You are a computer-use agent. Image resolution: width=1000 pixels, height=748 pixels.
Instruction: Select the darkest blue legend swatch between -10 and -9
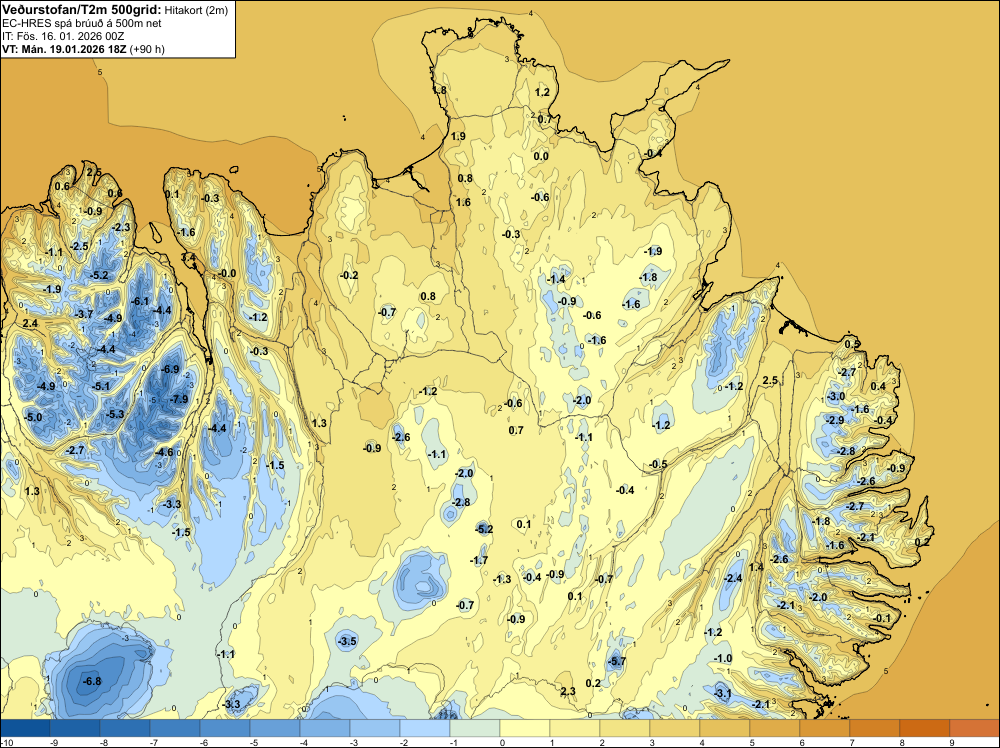(25, 728)
